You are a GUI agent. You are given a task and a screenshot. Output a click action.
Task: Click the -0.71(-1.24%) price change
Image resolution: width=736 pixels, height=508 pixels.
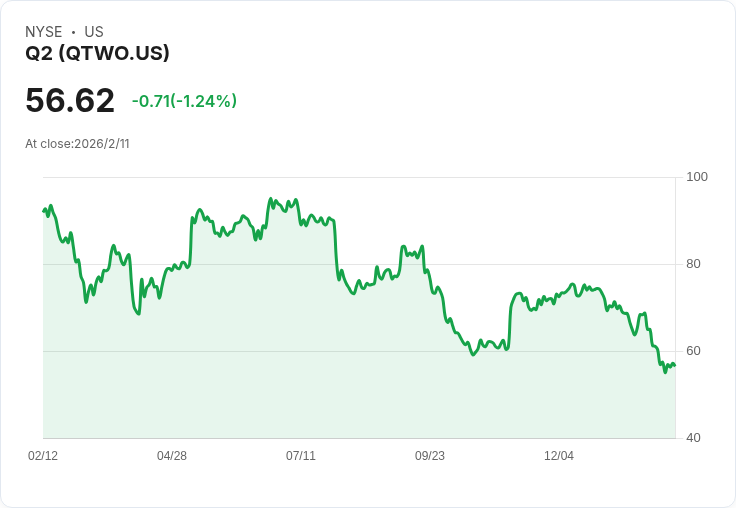184,101
